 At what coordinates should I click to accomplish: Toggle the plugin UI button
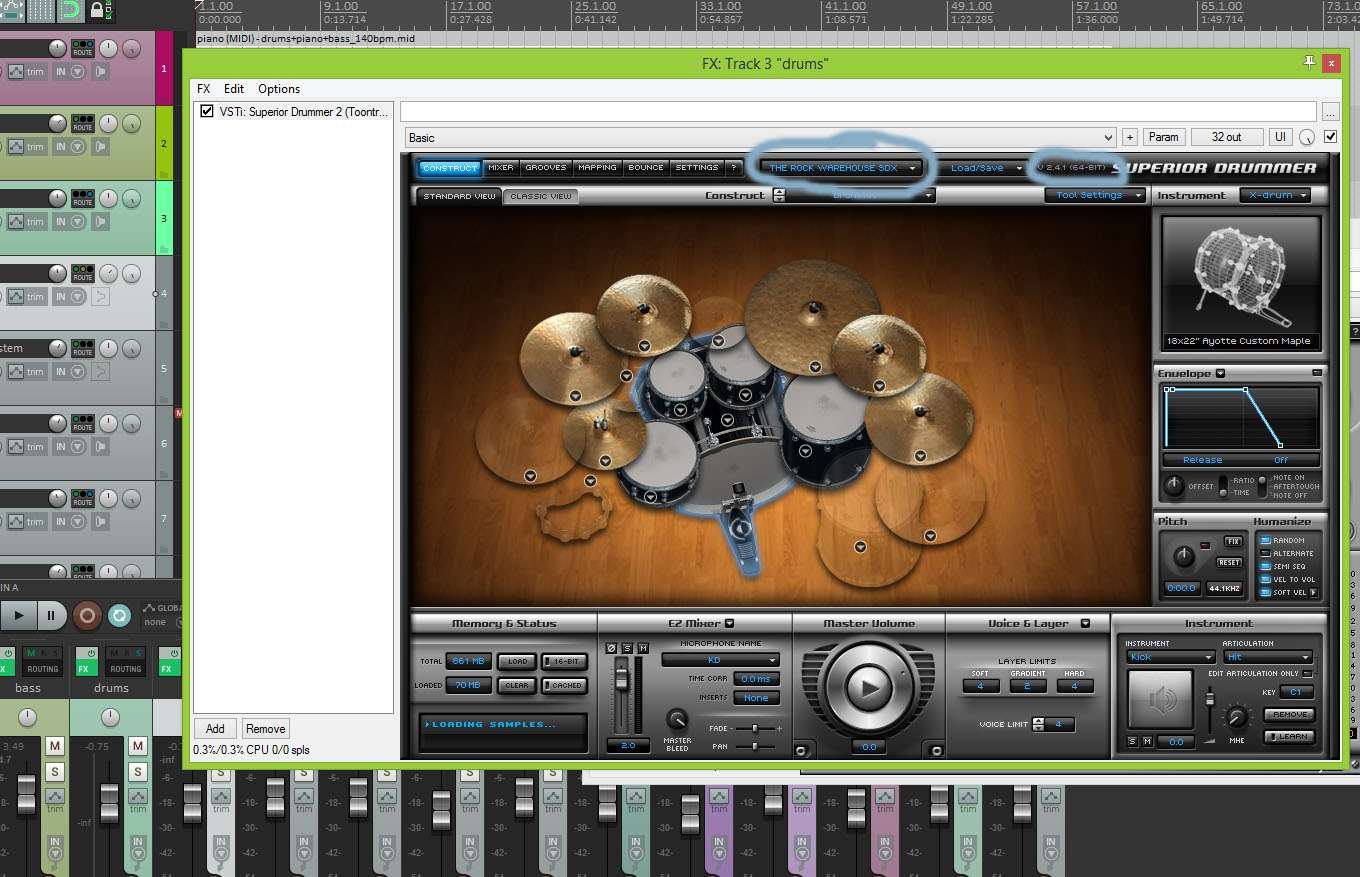1280,137
